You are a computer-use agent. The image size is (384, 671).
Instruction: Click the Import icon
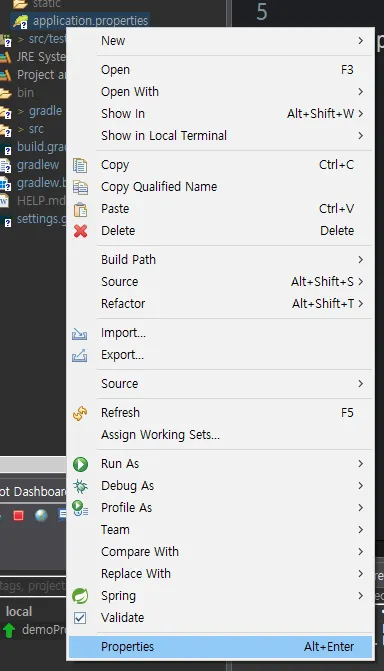point(80,333)
